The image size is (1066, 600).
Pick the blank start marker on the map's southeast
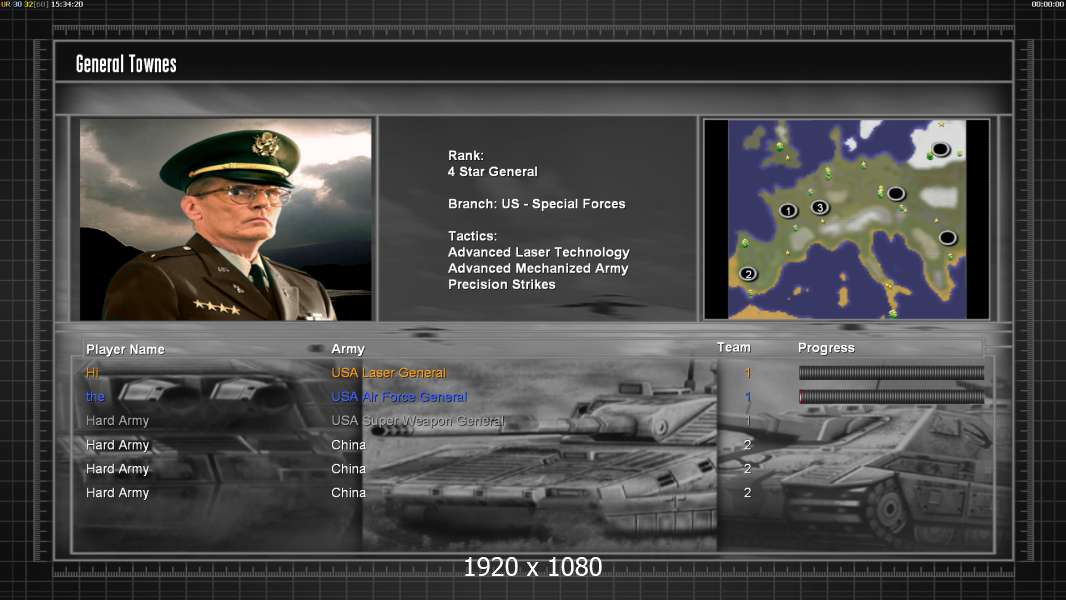click(947, 238)
